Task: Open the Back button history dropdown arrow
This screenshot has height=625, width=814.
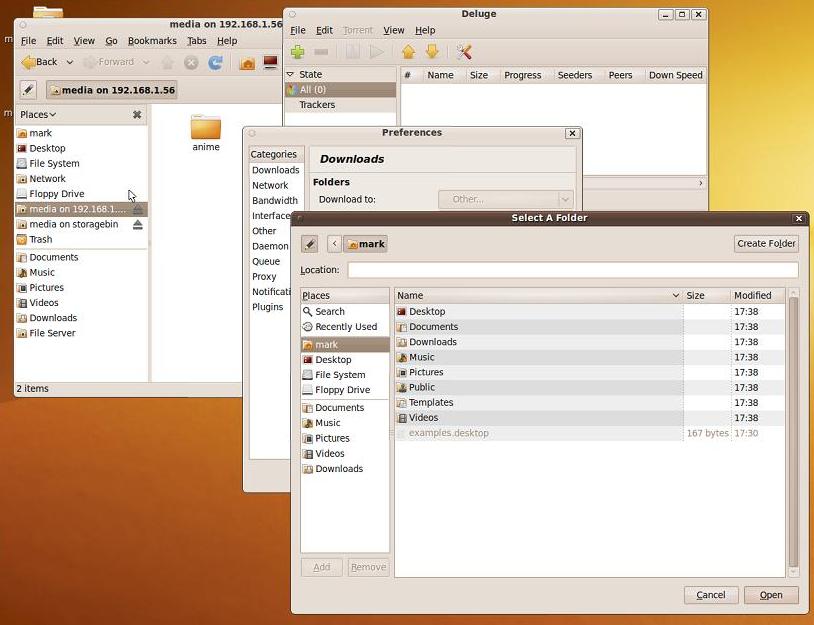Action: 70,62
